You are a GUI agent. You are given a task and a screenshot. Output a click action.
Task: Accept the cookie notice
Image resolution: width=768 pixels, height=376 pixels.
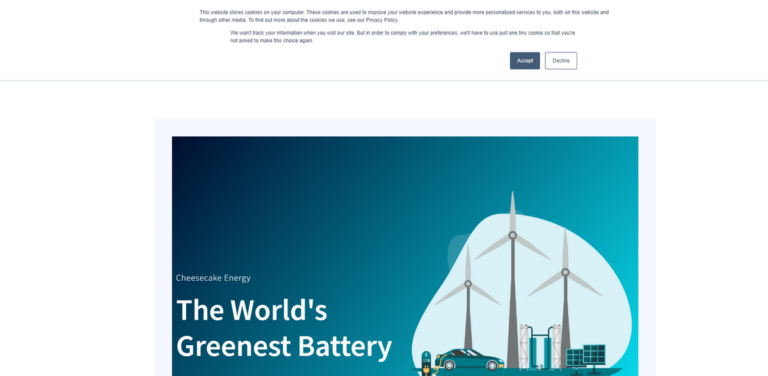[x=525, y=61]
